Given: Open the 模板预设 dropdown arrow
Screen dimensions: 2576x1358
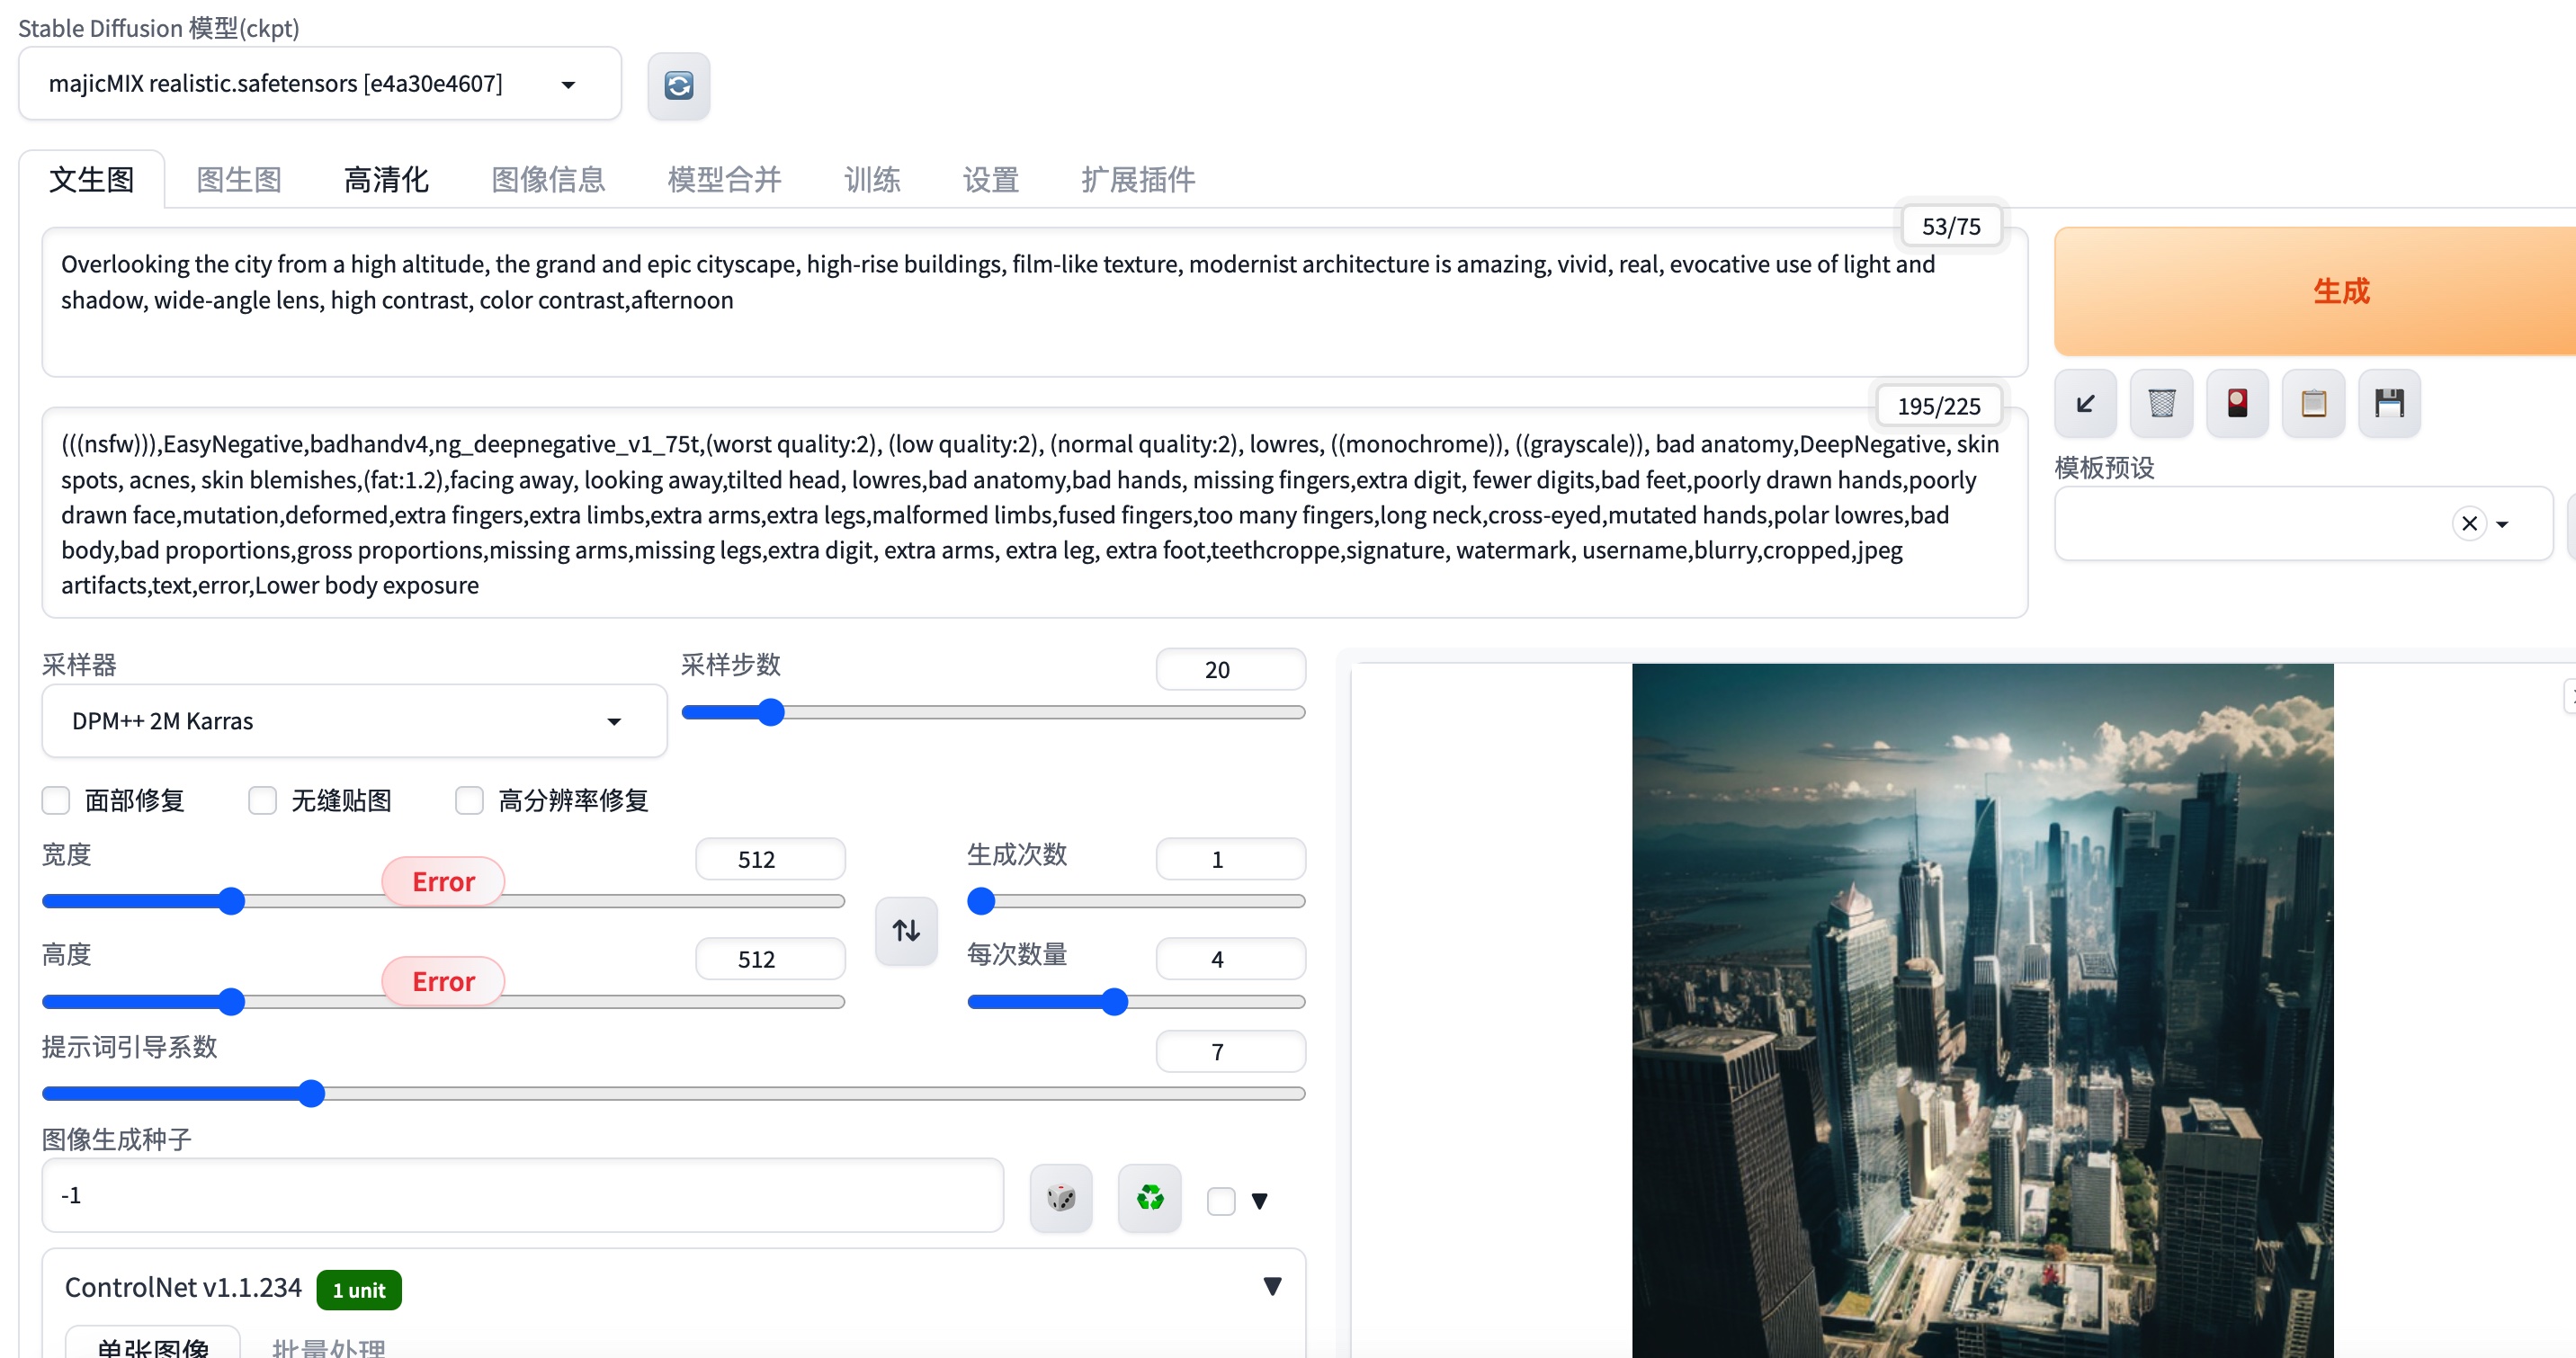Looking at the screenshot, I should (x=2502, y=525).
